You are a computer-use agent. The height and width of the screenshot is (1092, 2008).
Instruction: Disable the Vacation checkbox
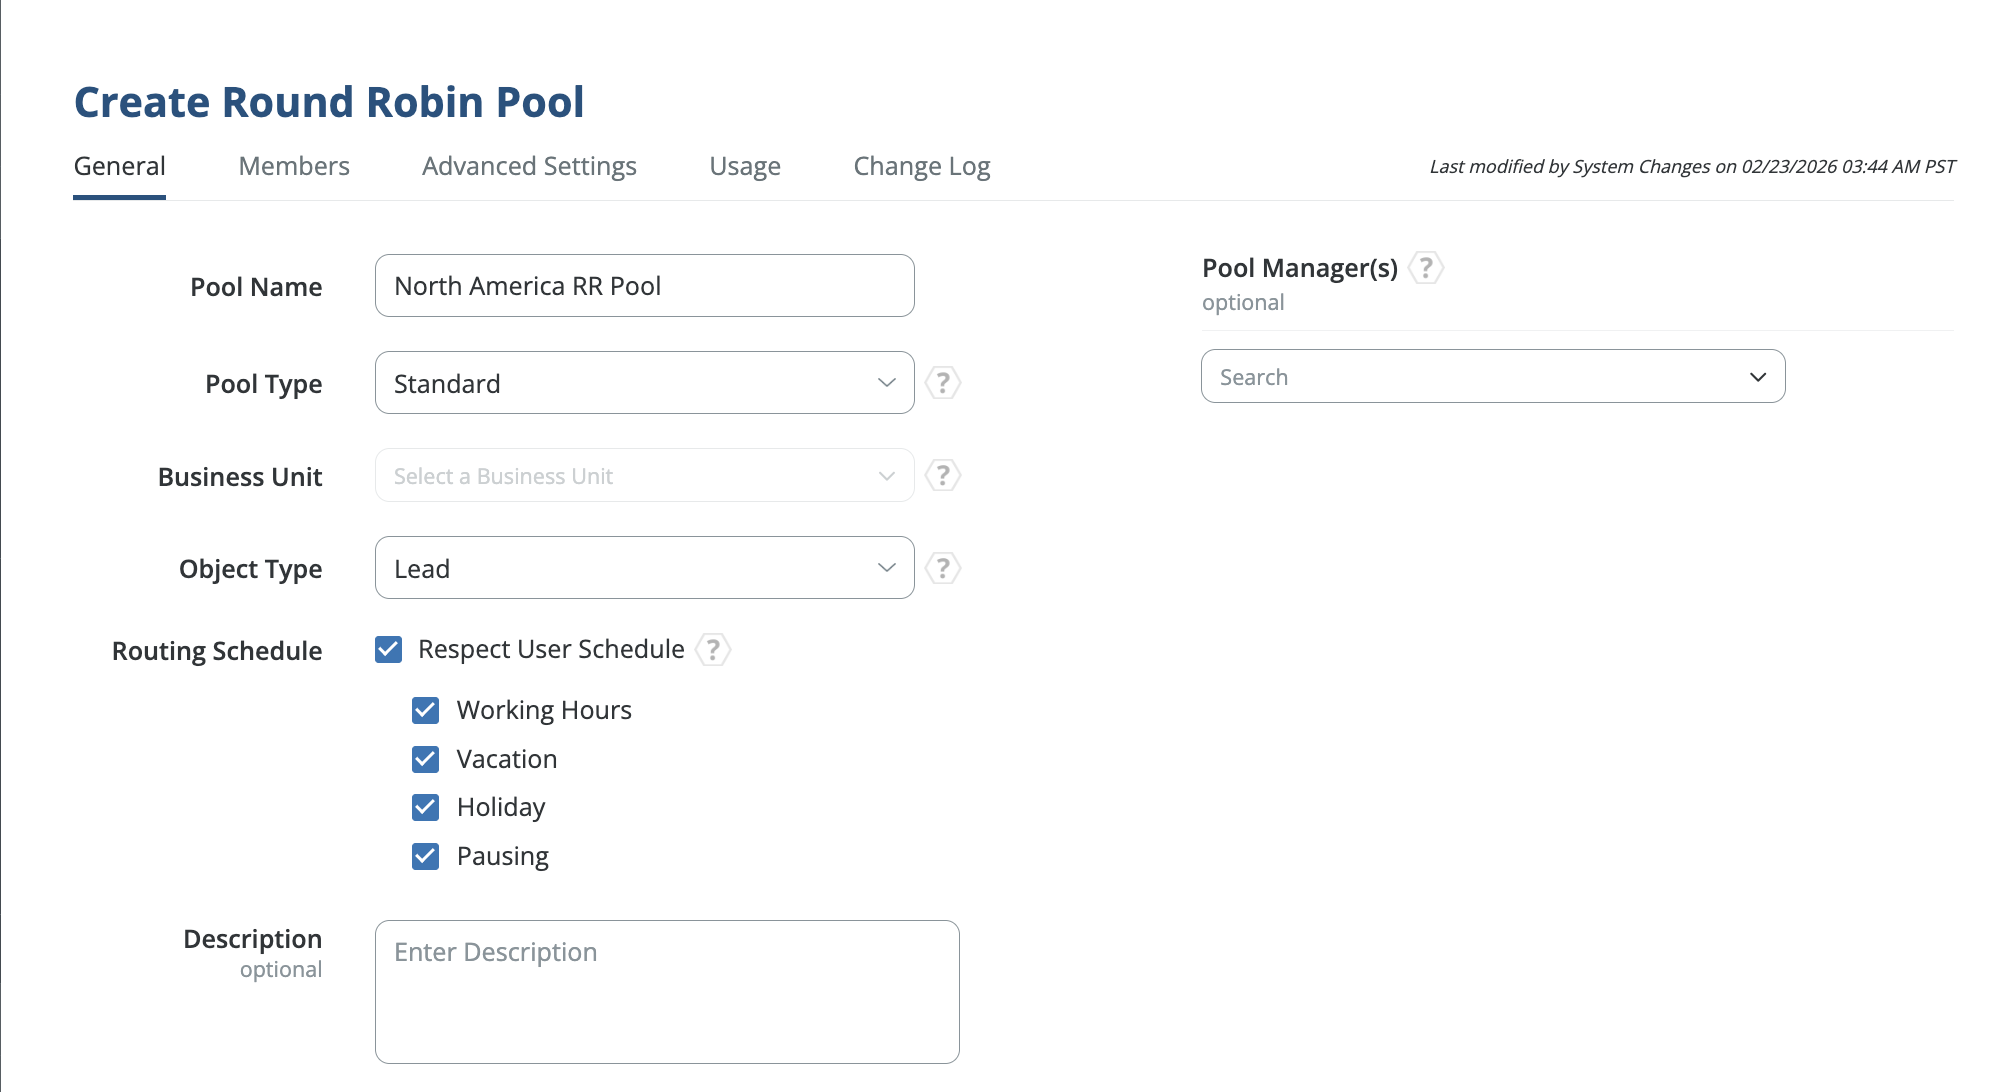pyautogui.click(x=426, y=760)
